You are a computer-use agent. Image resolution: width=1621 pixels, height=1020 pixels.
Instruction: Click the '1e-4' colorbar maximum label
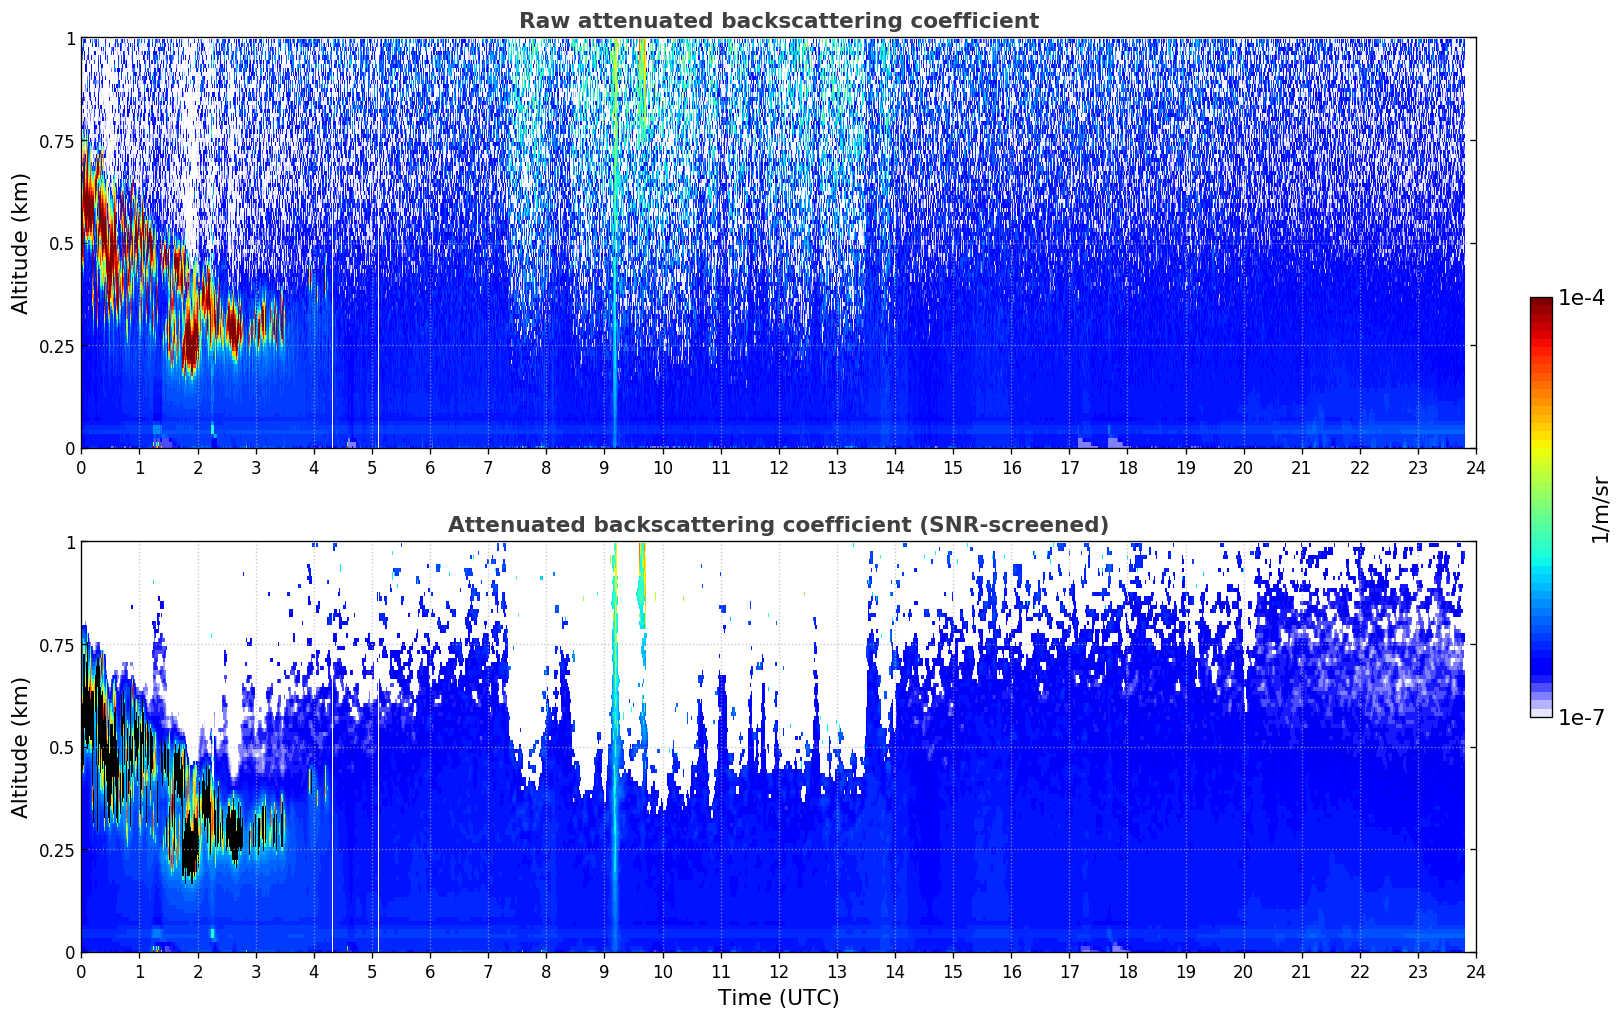[x=1581, y=298]
